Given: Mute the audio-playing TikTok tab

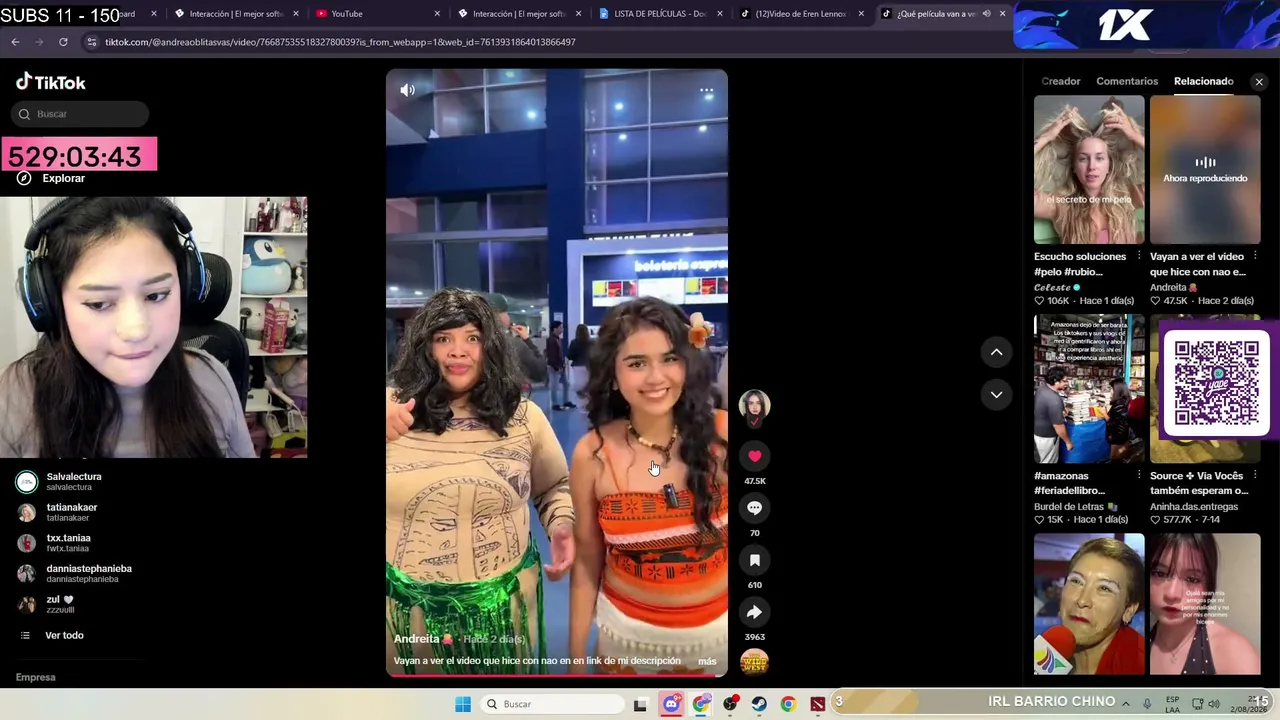Looking at the screenshot, I should click(x=986, y=14).
